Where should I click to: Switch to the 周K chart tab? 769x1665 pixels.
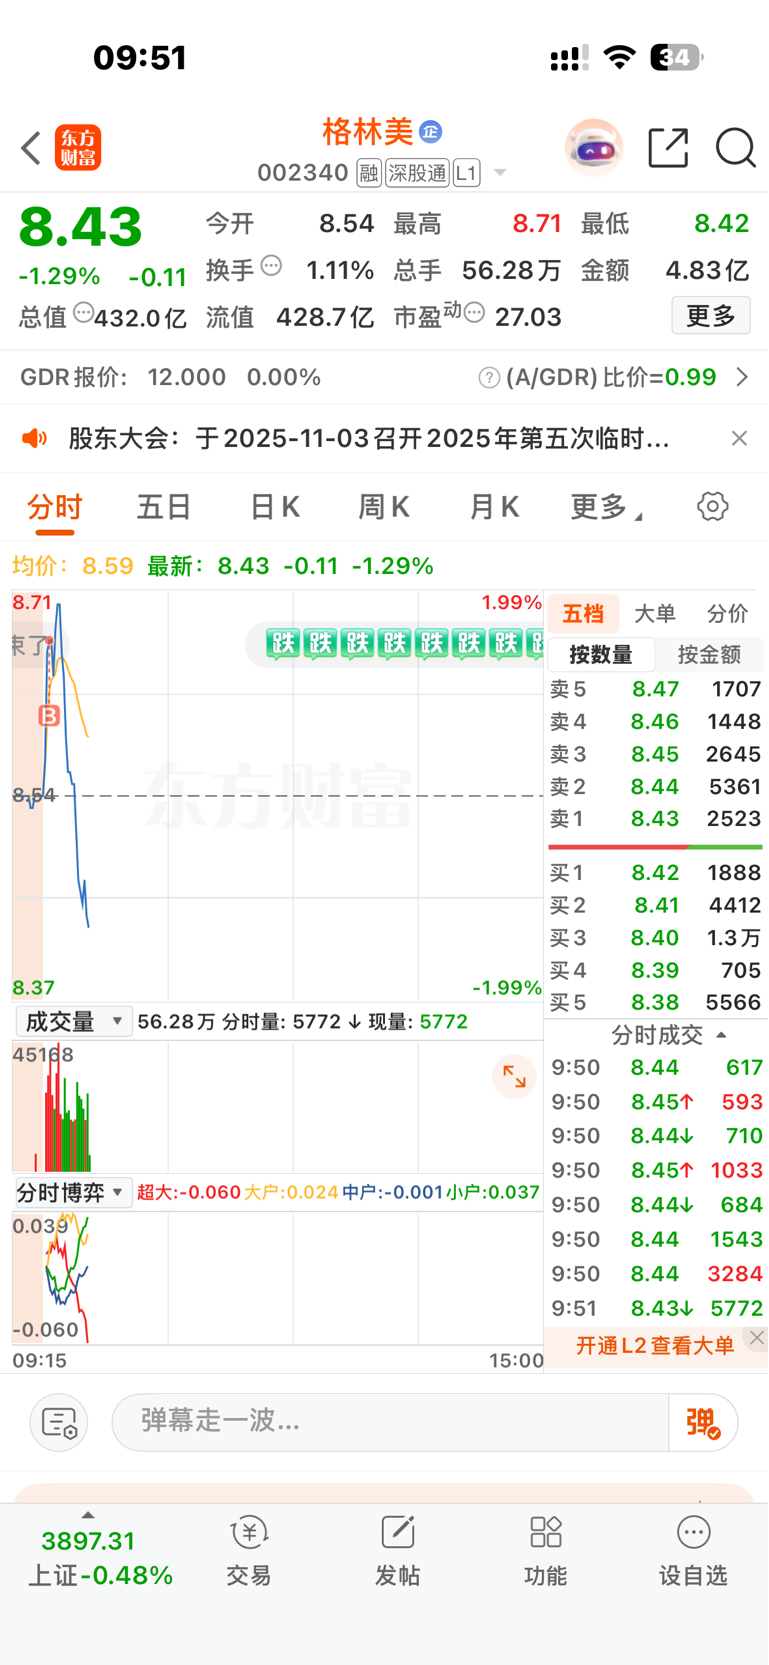pos(384,507)
